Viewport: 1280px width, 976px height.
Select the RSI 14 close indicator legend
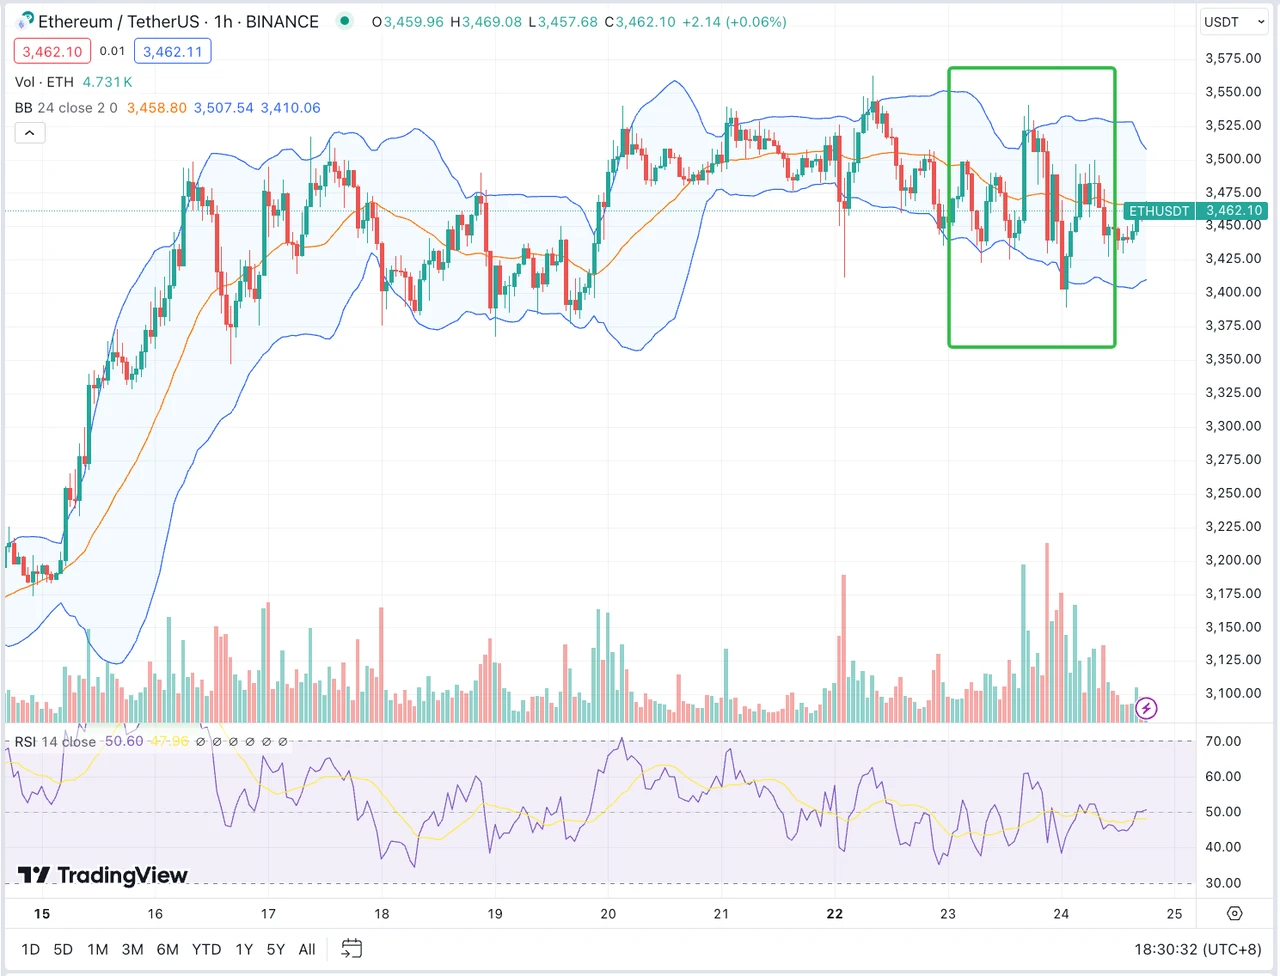(55, 741)
